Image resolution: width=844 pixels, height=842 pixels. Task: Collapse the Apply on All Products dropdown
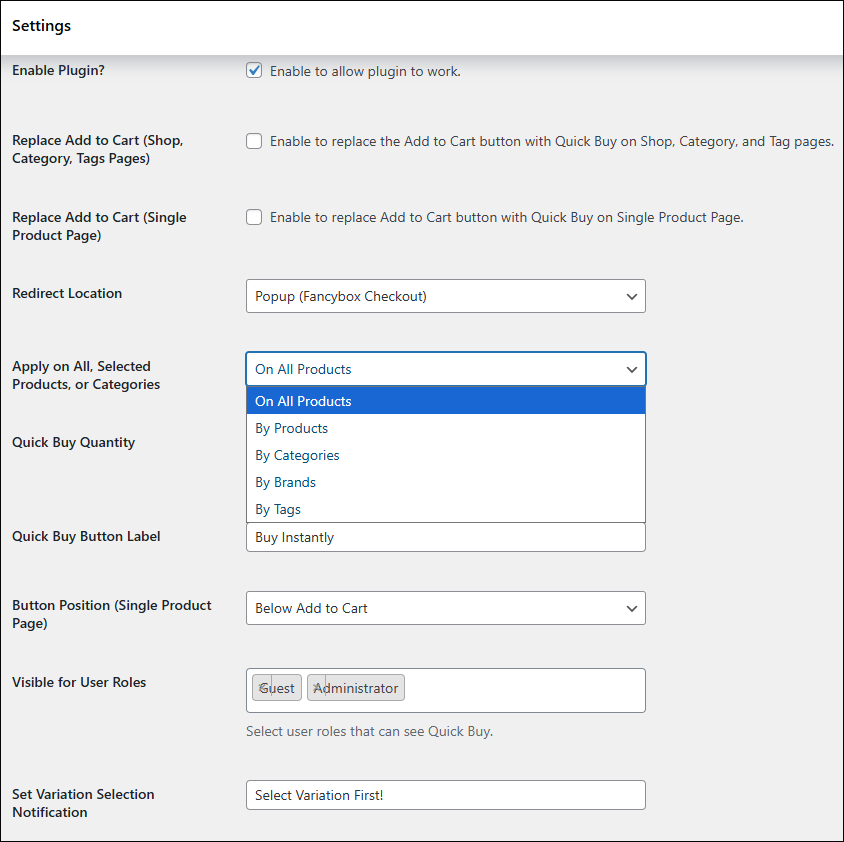(445, 369)
